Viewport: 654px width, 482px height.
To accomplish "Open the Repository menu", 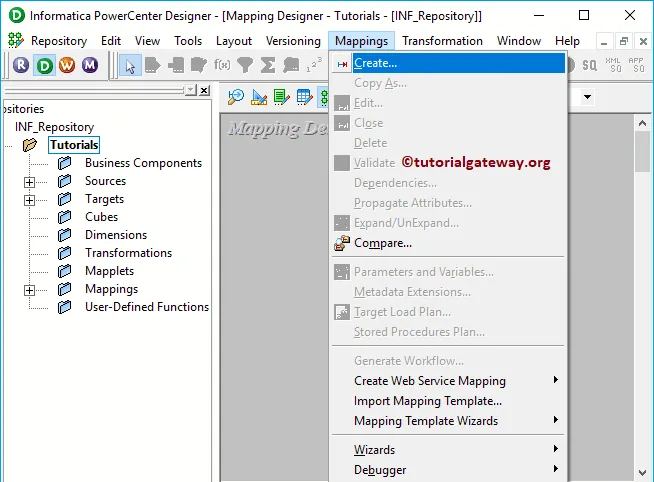I will 59,41.
